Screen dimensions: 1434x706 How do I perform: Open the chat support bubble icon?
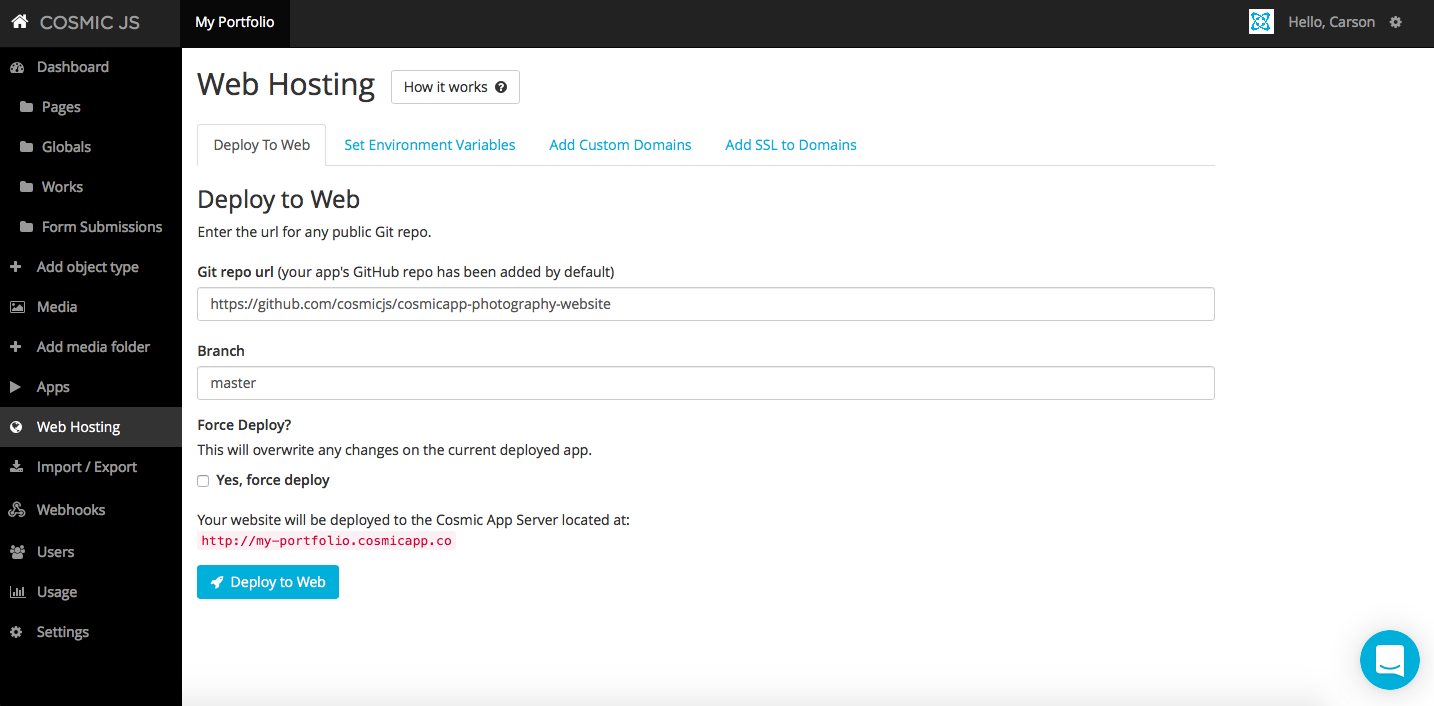[1389, 660]
